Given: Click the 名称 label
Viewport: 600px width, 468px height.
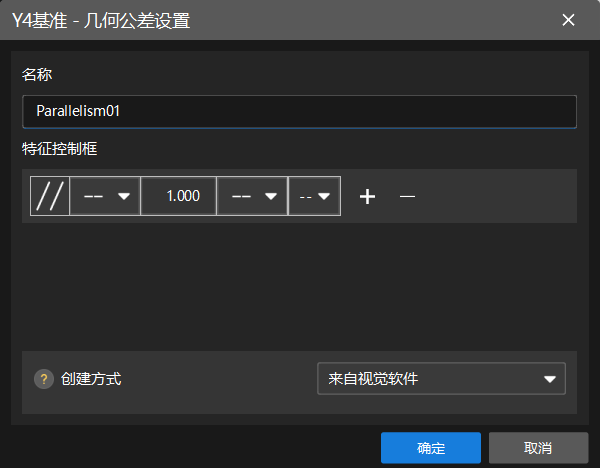Looking at the screenshot, I should (x=37, y=74).
